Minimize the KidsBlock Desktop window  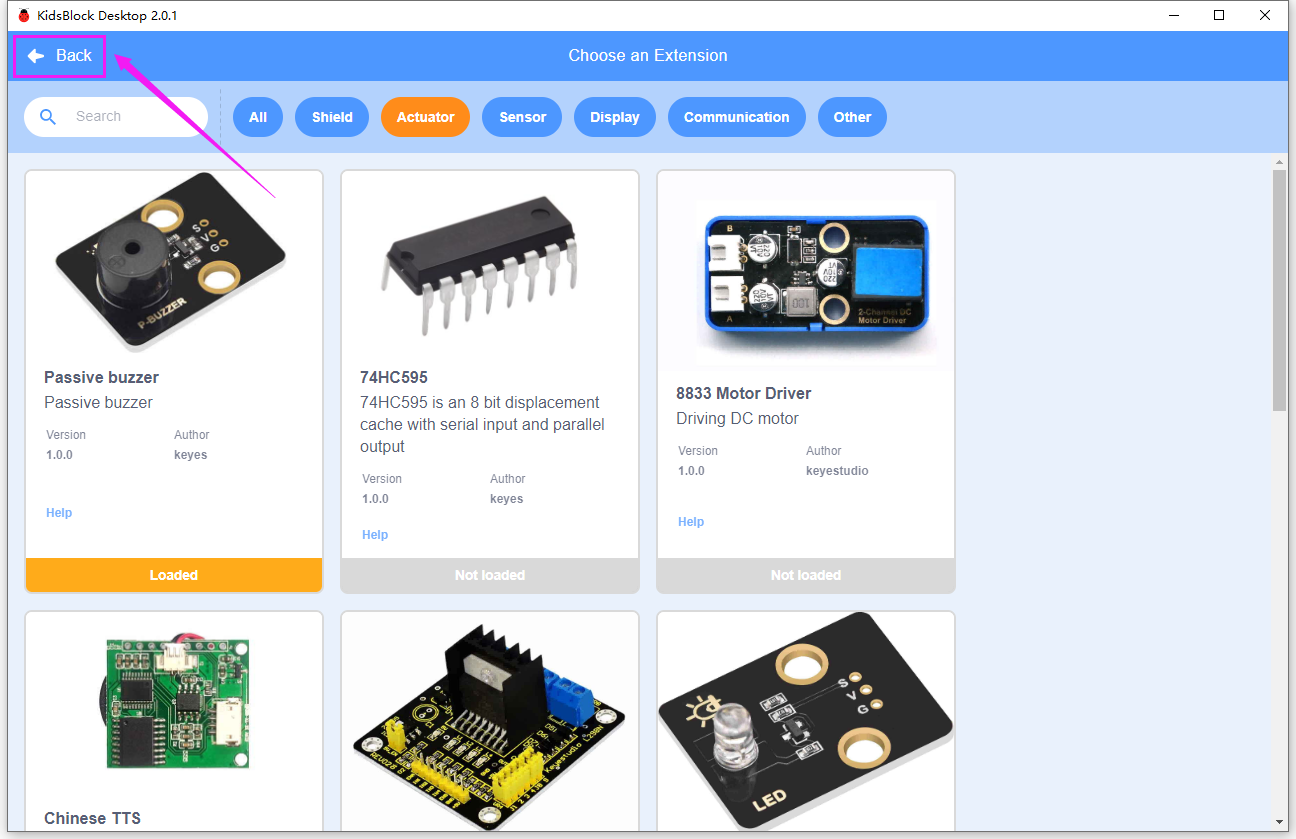pos(1174,15)
